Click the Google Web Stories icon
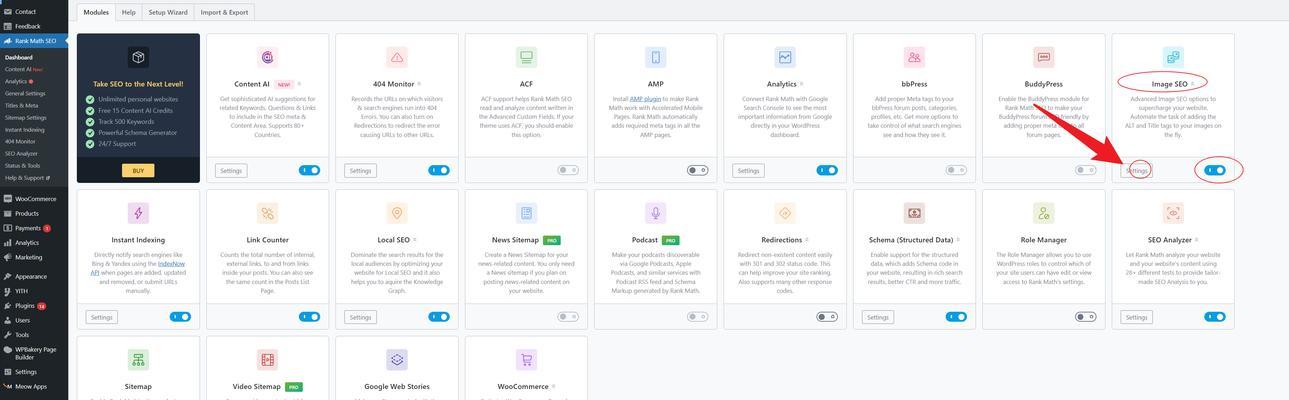This screenshot has width=1289, height=400. [397, 360]
